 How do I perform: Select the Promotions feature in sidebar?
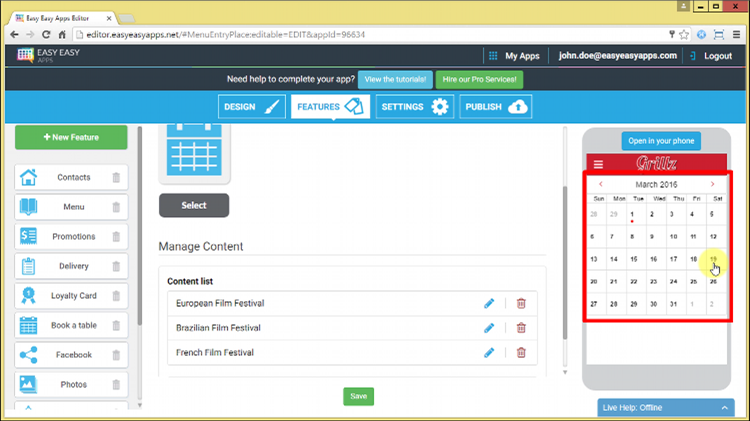click(71, 236)
